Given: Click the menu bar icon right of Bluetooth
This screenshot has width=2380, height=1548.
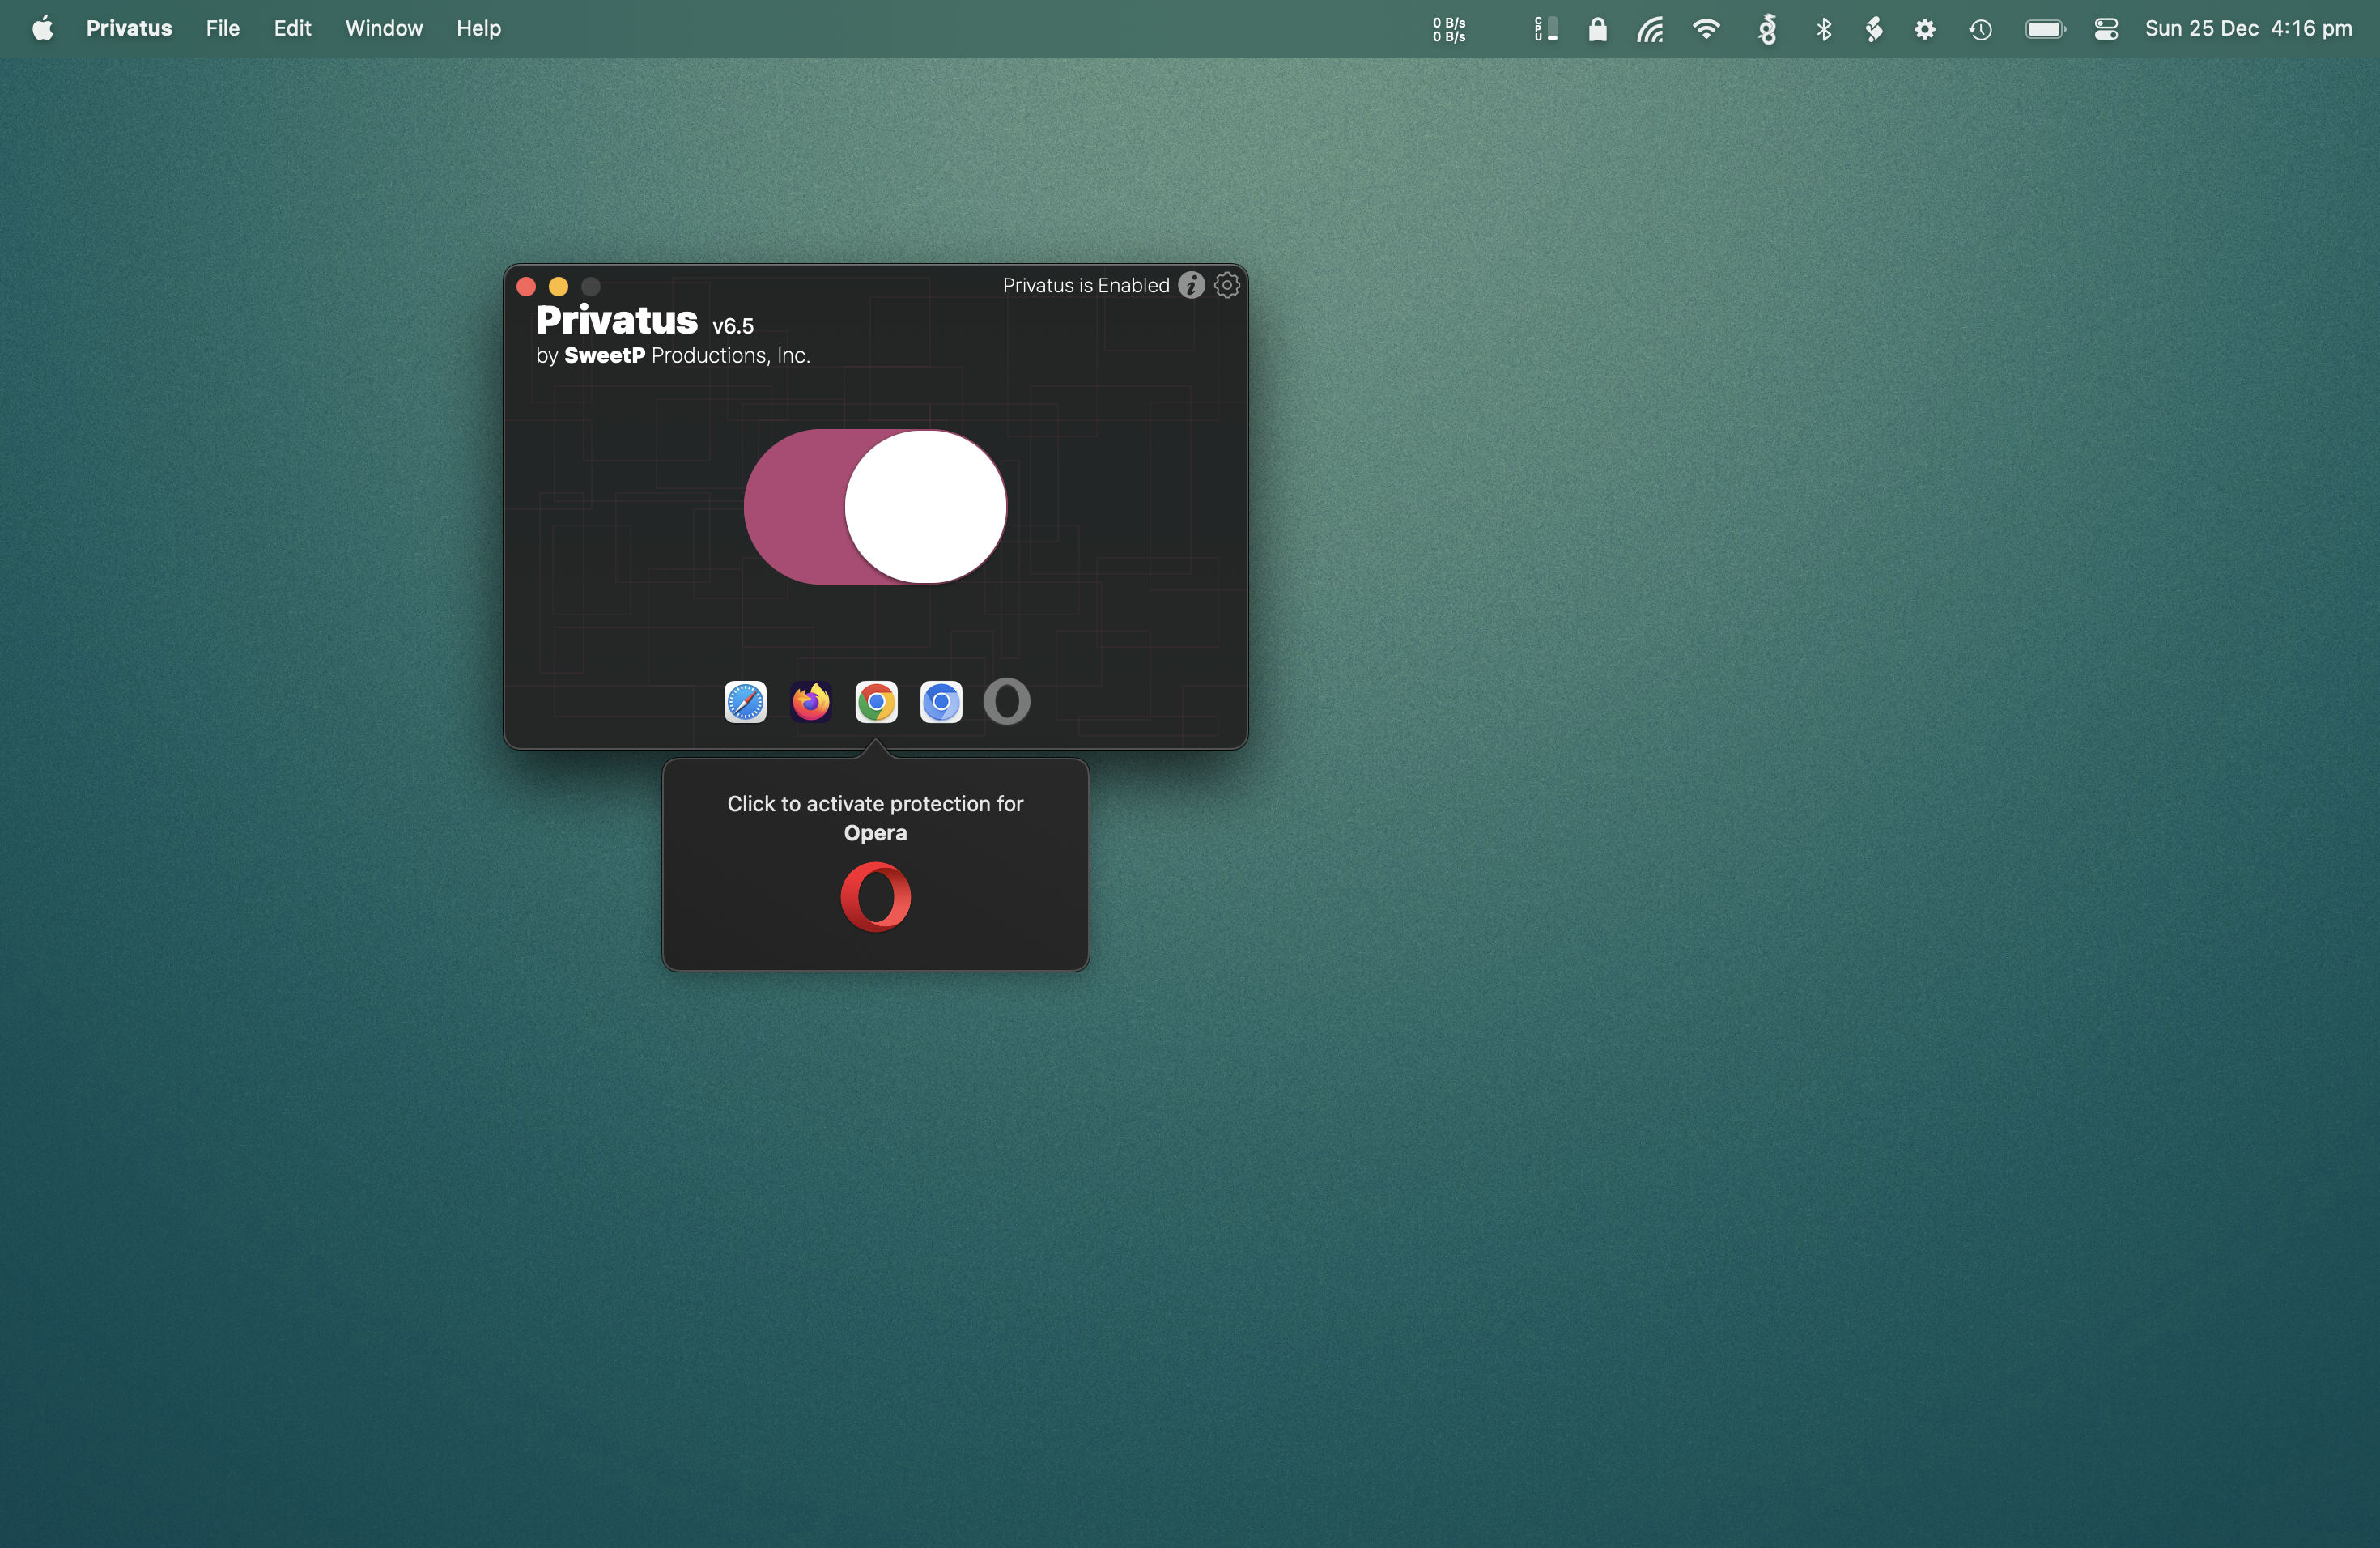Looking at the screenshot, I should 1874,29.
